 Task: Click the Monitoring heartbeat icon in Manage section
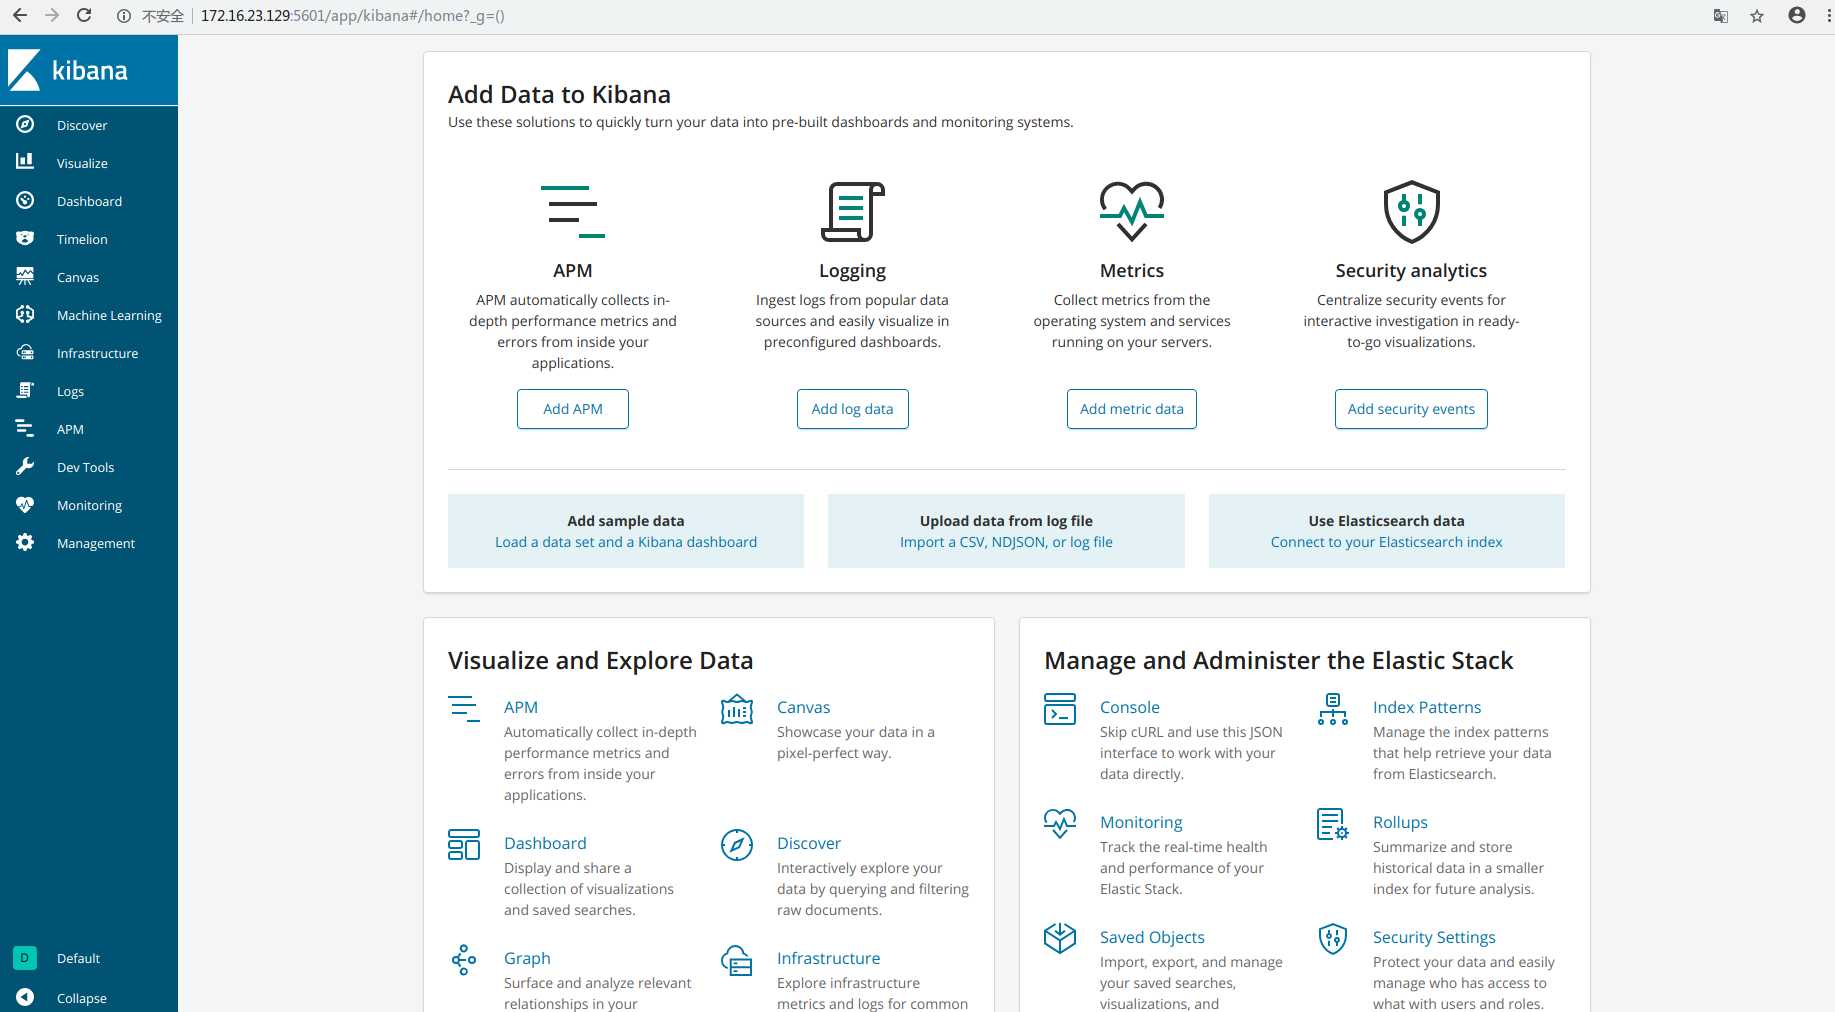[1060, 824]
